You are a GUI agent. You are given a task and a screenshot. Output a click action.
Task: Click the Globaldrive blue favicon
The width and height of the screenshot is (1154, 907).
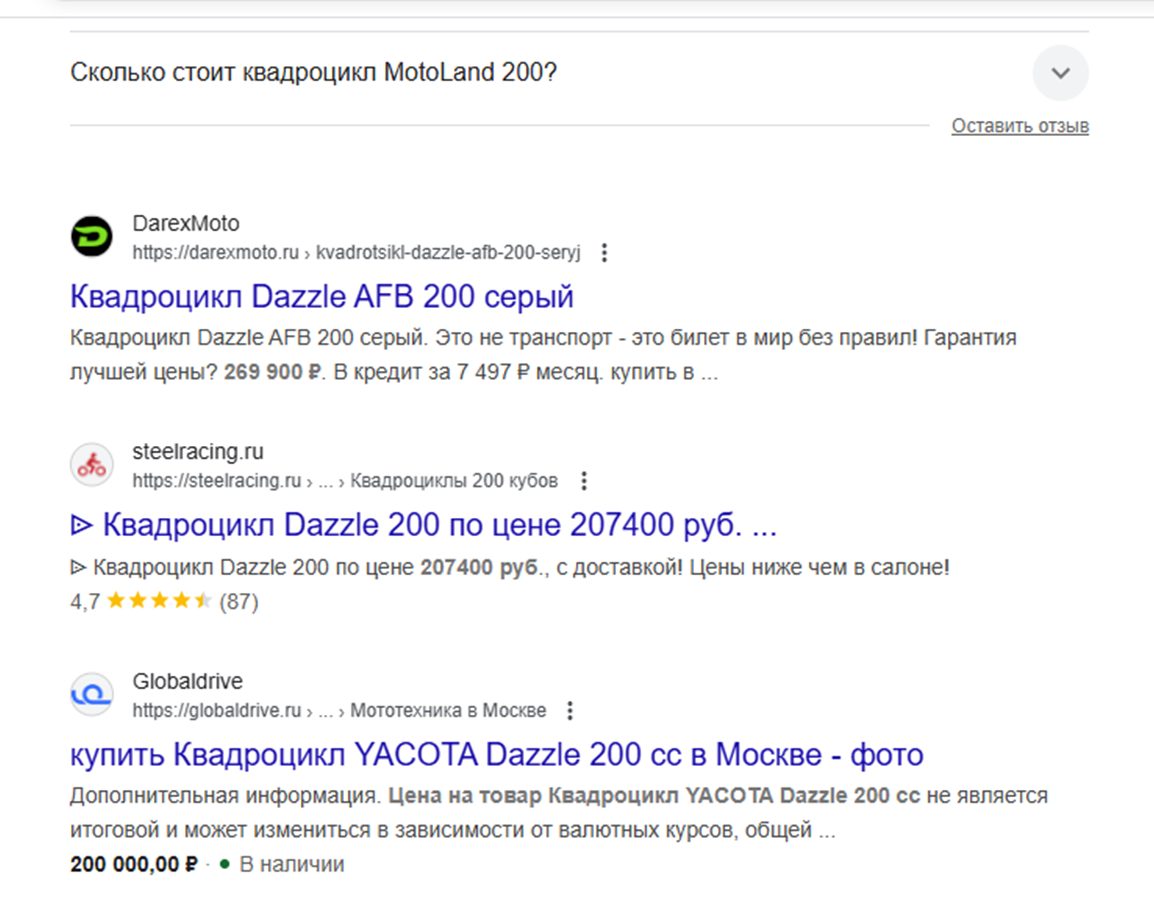pos(92,695)
